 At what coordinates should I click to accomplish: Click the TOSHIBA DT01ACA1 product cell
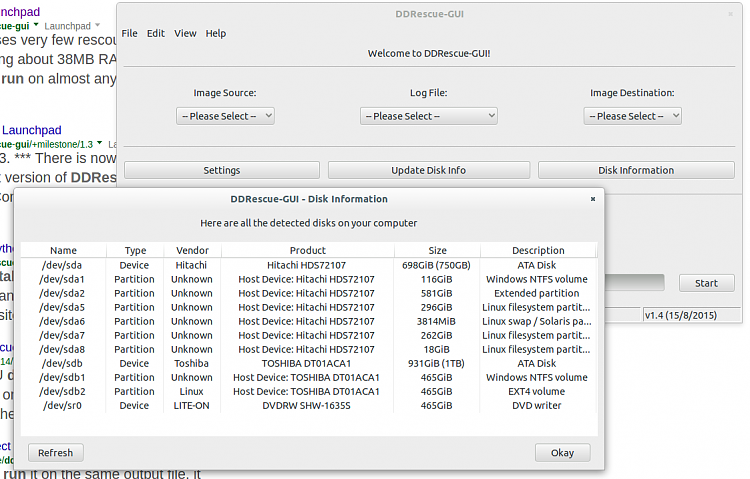[306, 363]
